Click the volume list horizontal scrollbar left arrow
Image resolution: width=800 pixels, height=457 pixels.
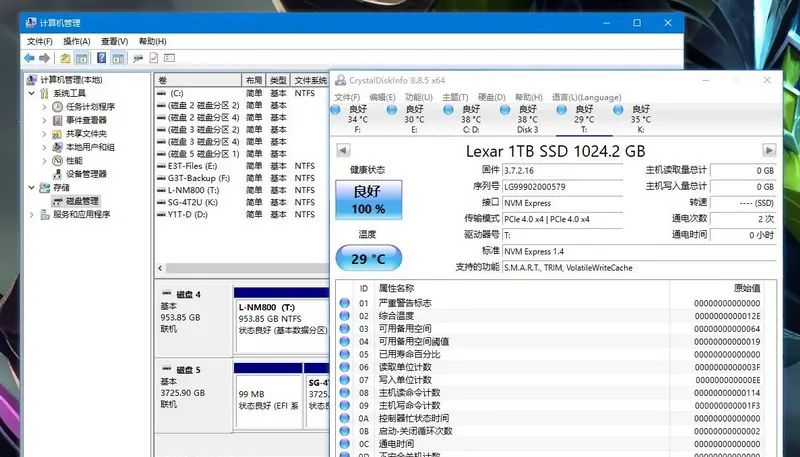[160, 268]
